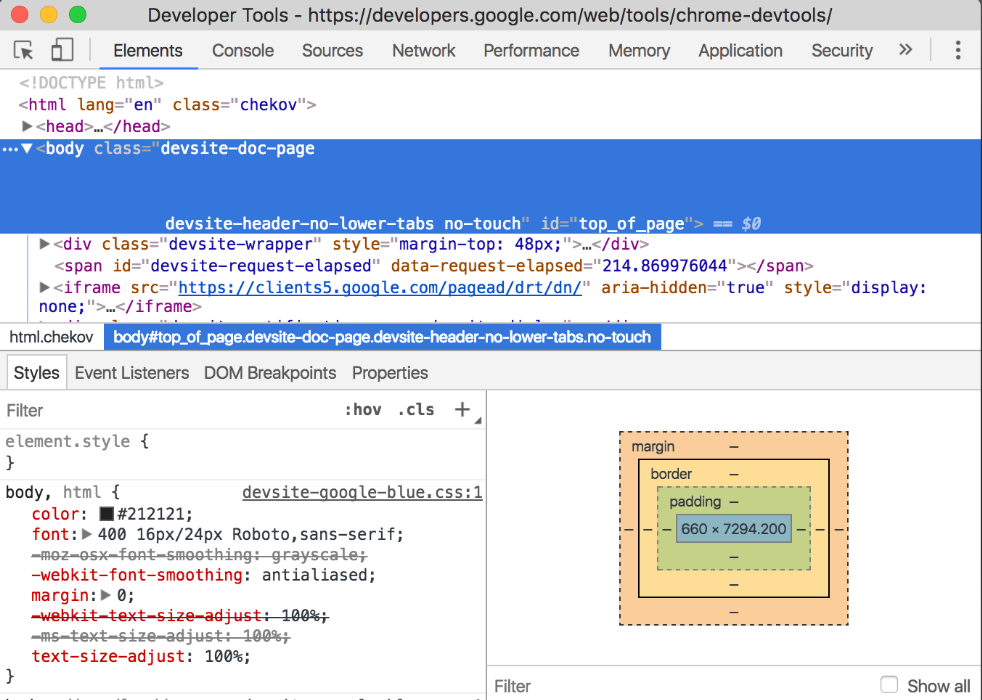
Task: Select the body#top_of_page breadcrumb
Action: (x=382, y=337)
